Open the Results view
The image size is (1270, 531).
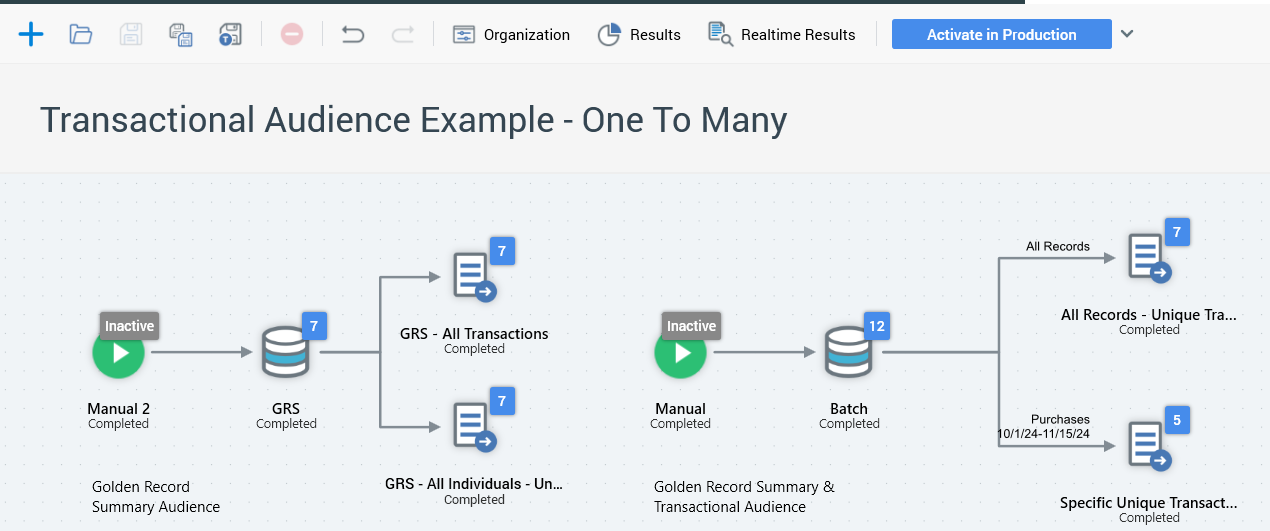click(x=639, y=34)
